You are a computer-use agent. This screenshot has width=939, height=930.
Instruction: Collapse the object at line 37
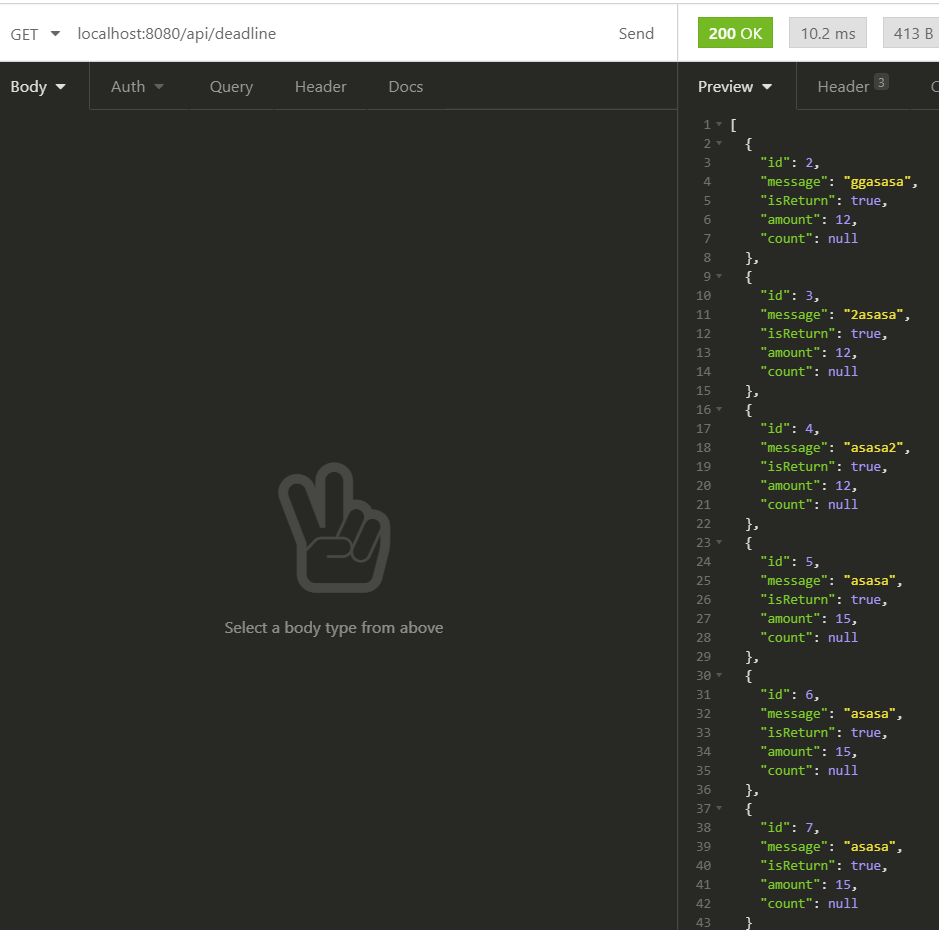pyautogui.click(x=719, y=808)
